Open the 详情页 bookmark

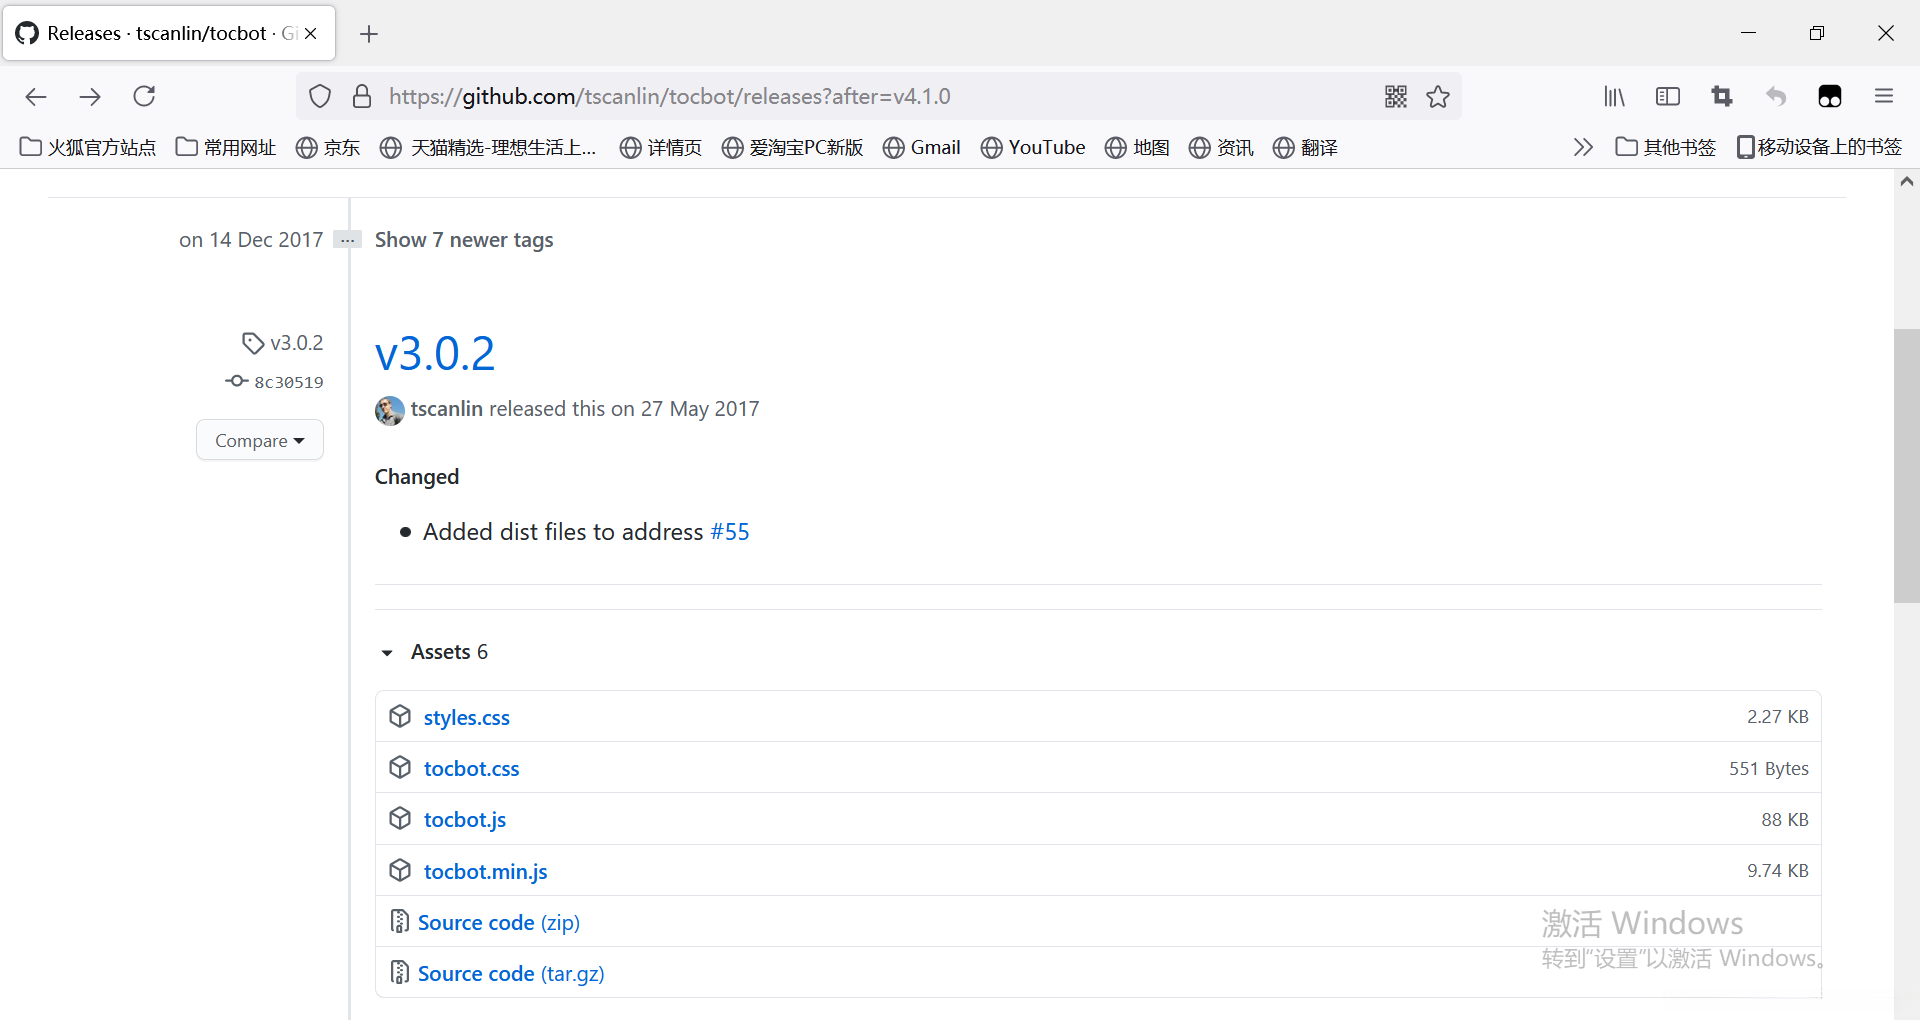[661, 148]
